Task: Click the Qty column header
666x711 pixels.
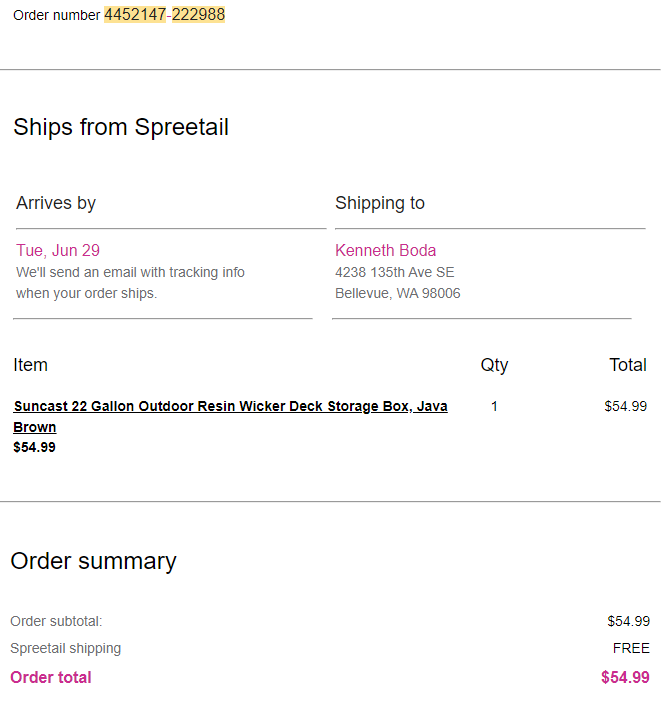Action: point(494,365)
